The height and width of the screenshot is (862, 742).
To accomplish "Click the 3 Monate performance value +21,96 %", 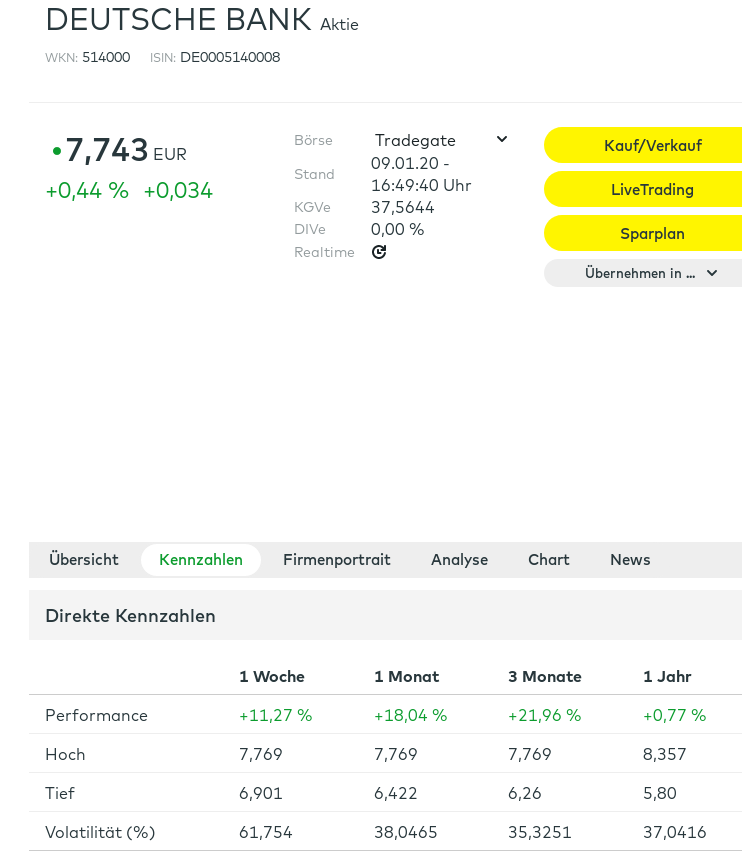I will coord(544,715).
